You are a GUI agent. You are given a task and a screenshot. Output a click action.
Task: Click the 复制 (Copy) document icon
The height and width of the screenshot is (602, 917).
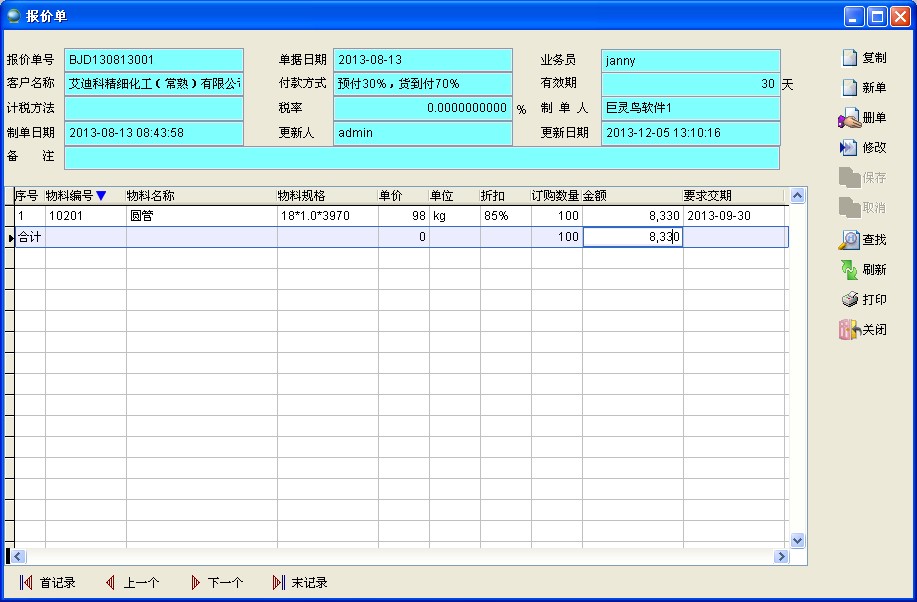click(x=850, y=58)
